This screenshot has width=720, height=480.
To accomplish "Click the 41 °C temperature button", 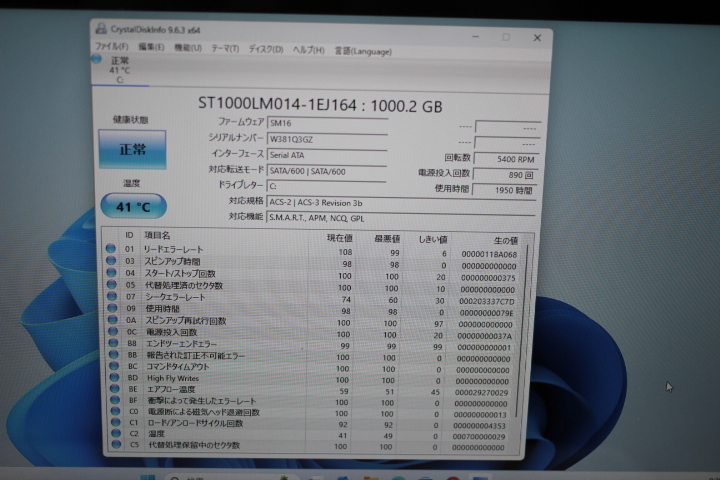I will point(134,206).
